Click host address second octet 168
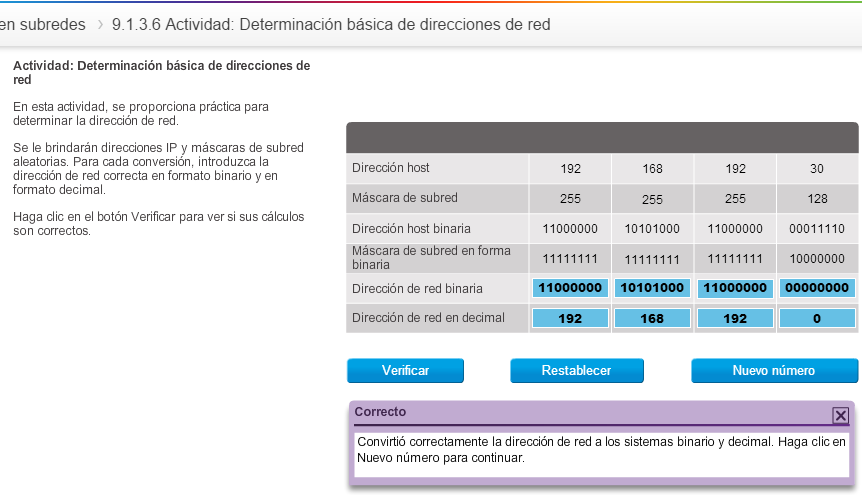 (x=652, y=169)
